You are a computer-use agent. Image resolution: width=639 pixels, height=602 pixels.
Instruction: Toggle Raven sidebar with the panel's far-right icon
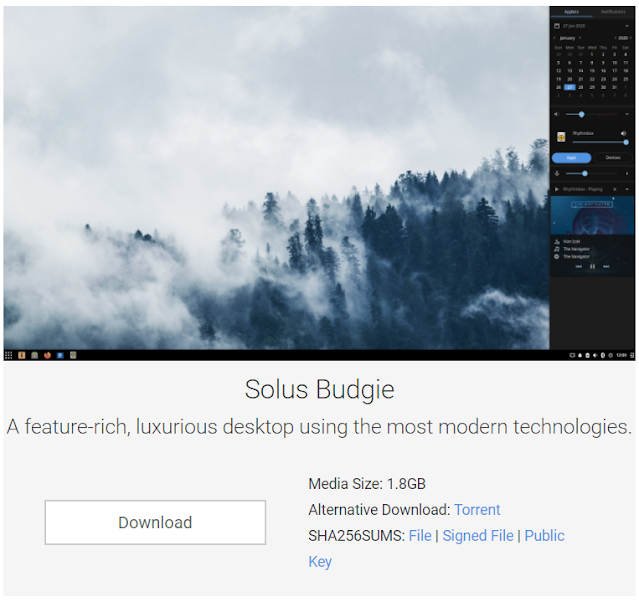(x=632, y=355)
